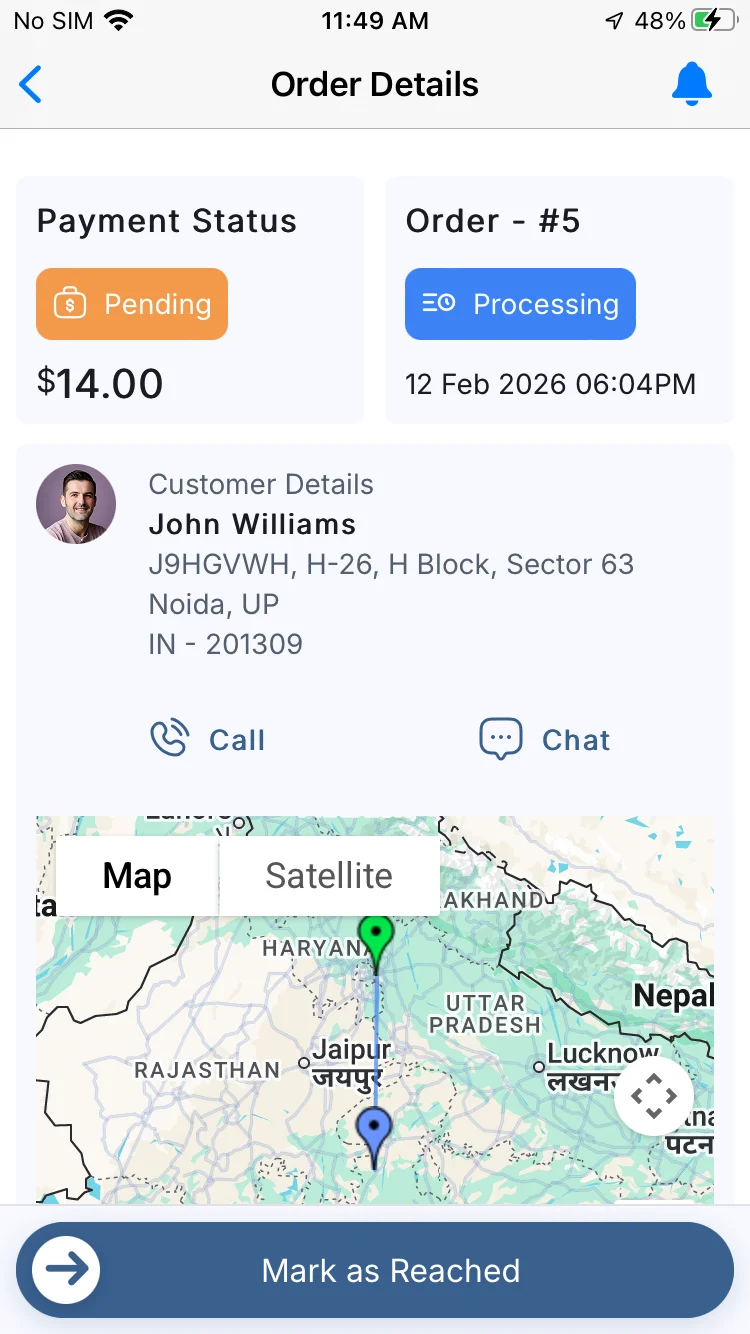
Task: Switch to Satellite view
Action: coord(329,876)
